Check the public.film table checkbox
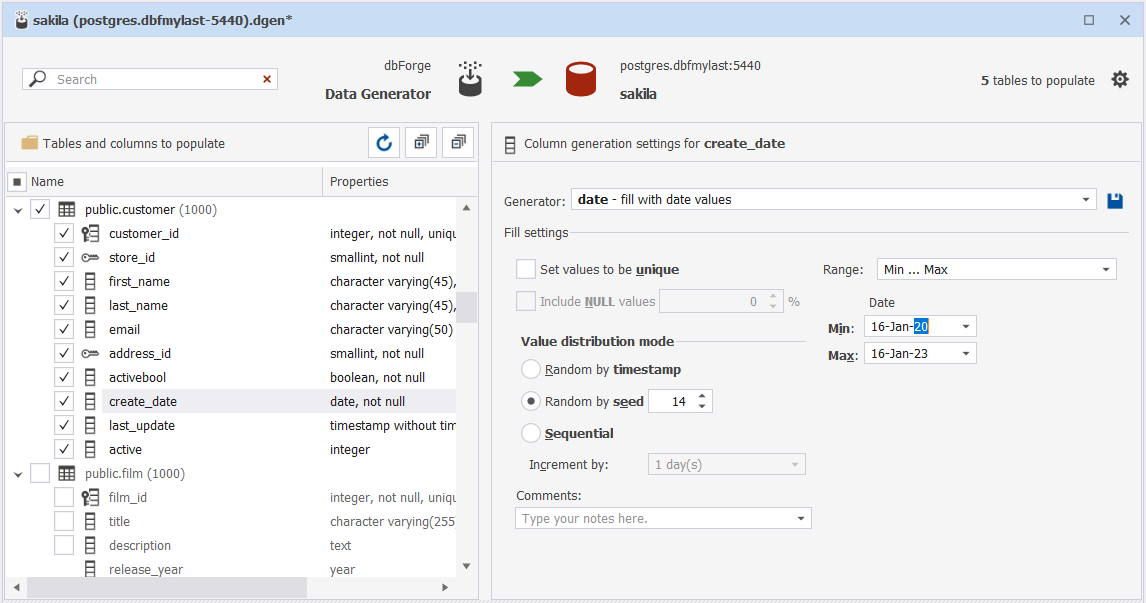Viewport: 1146px width, 603px height. [40, 474]
